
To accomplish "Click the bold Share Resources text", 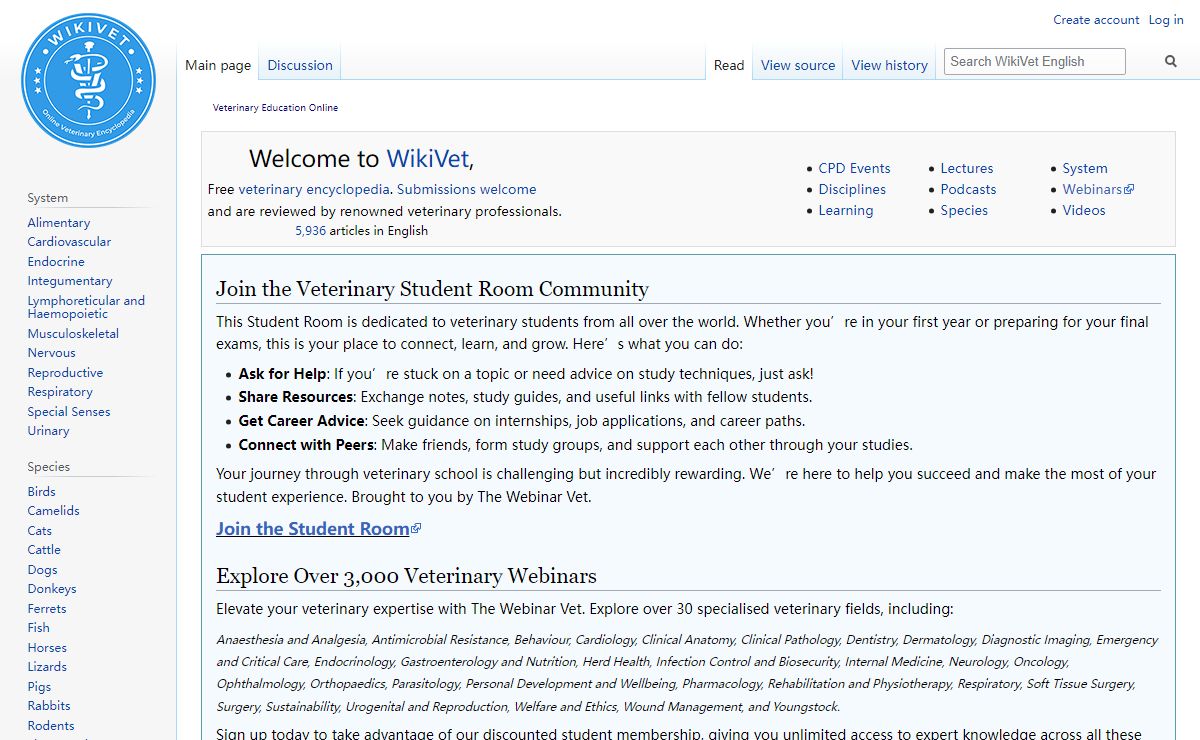I will tap(296, 397).
